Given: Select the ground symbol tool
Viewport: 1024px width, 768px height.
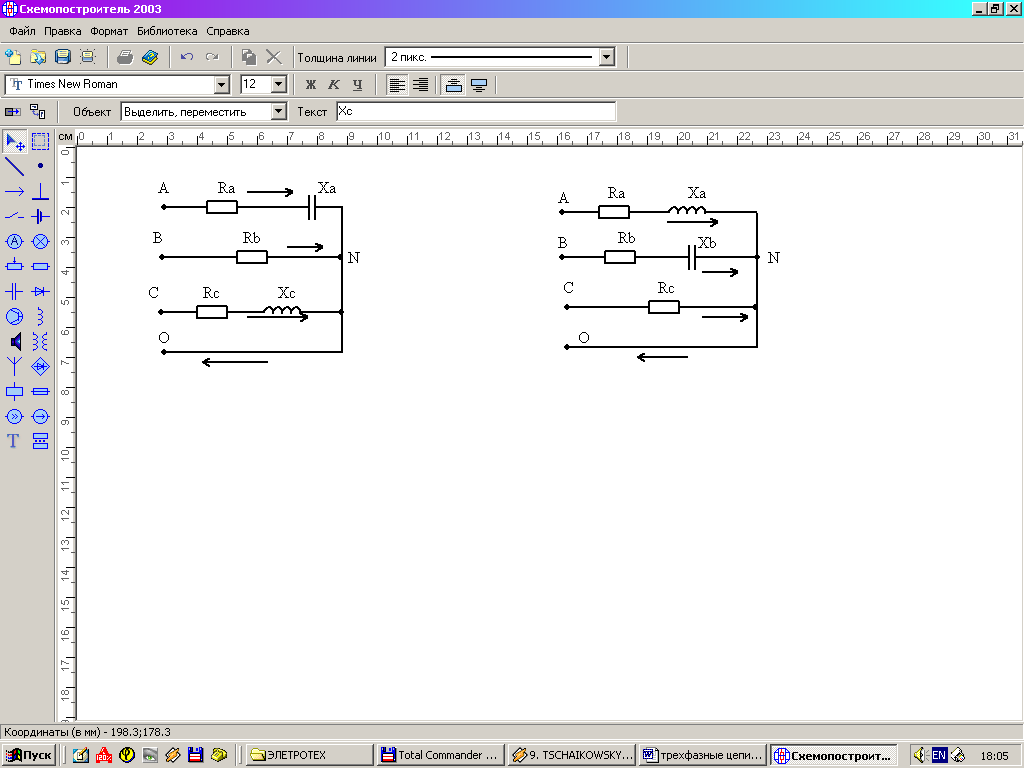Looking at the screenshot, I should click(40, 192).
